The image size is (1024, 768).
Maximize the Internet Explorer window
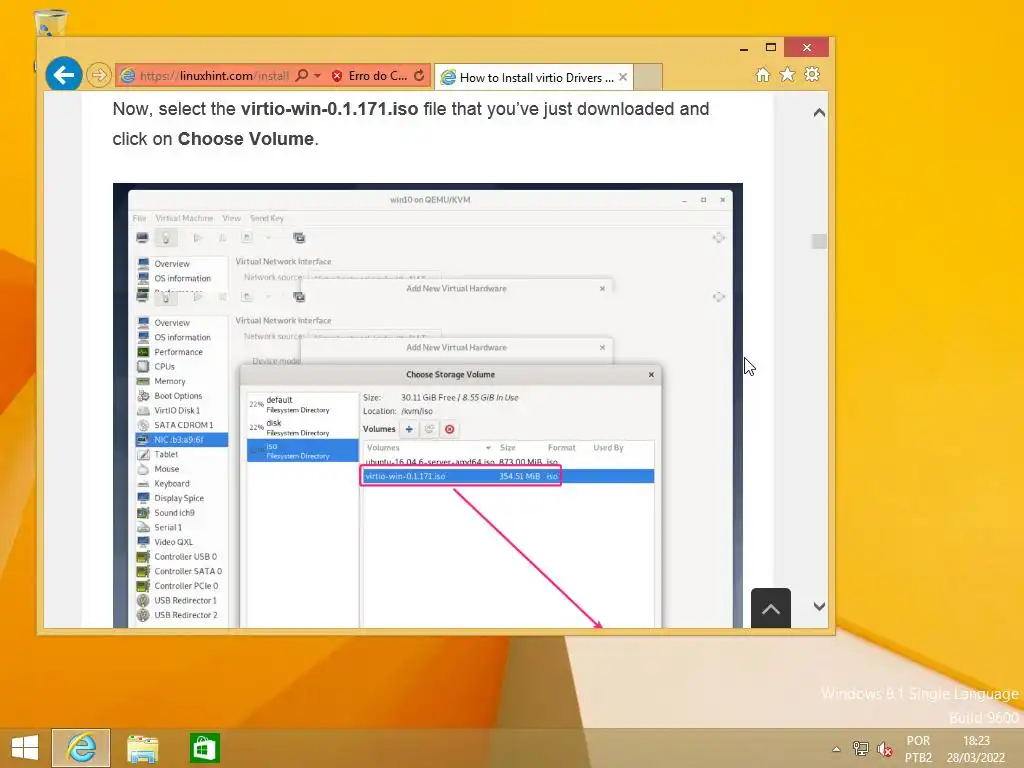coord(771,48)
